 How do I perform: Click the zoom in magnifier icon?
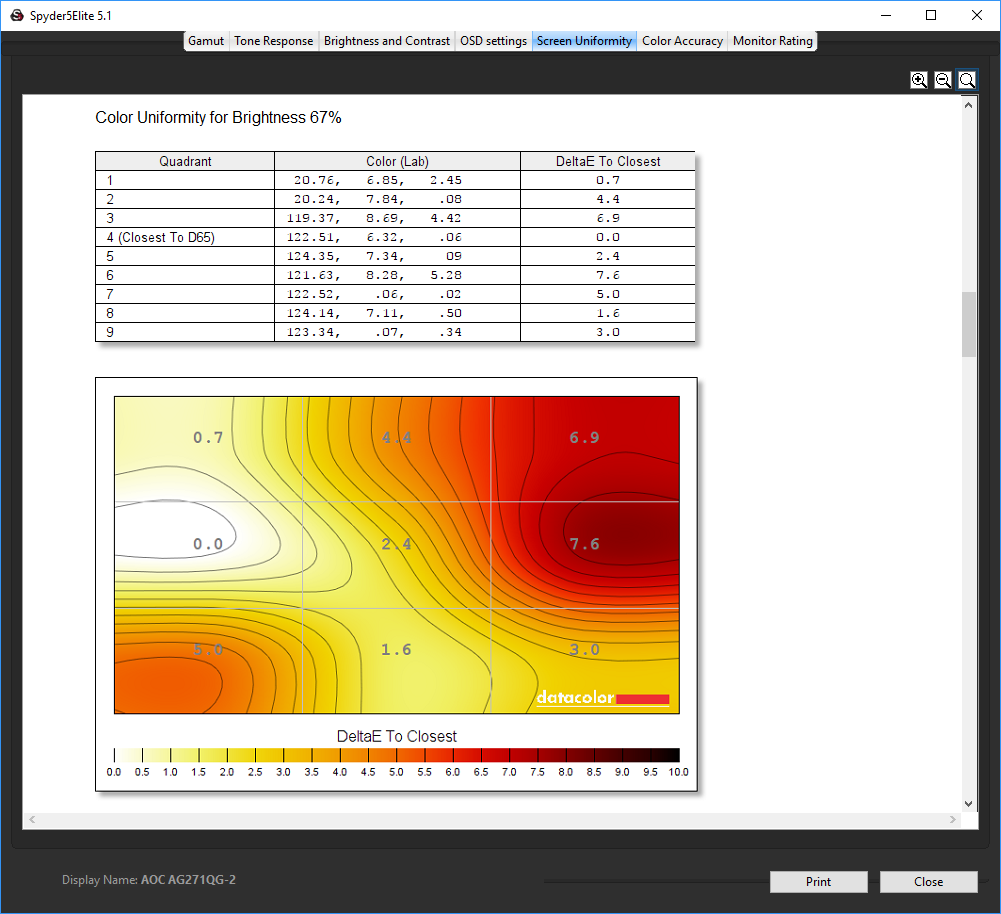coord(919,80)
